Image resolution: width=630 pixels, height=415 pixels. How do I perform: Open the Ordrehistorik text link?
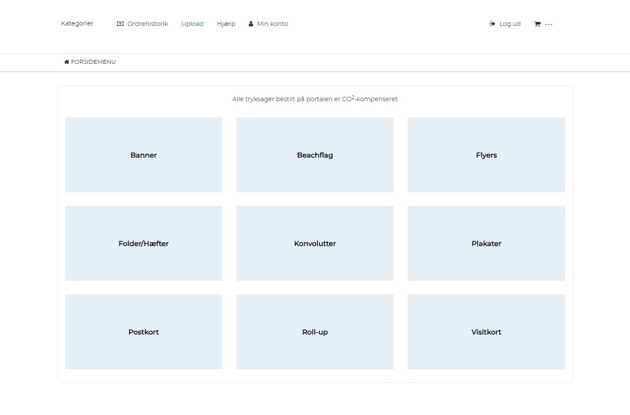(x=147, y=24)
